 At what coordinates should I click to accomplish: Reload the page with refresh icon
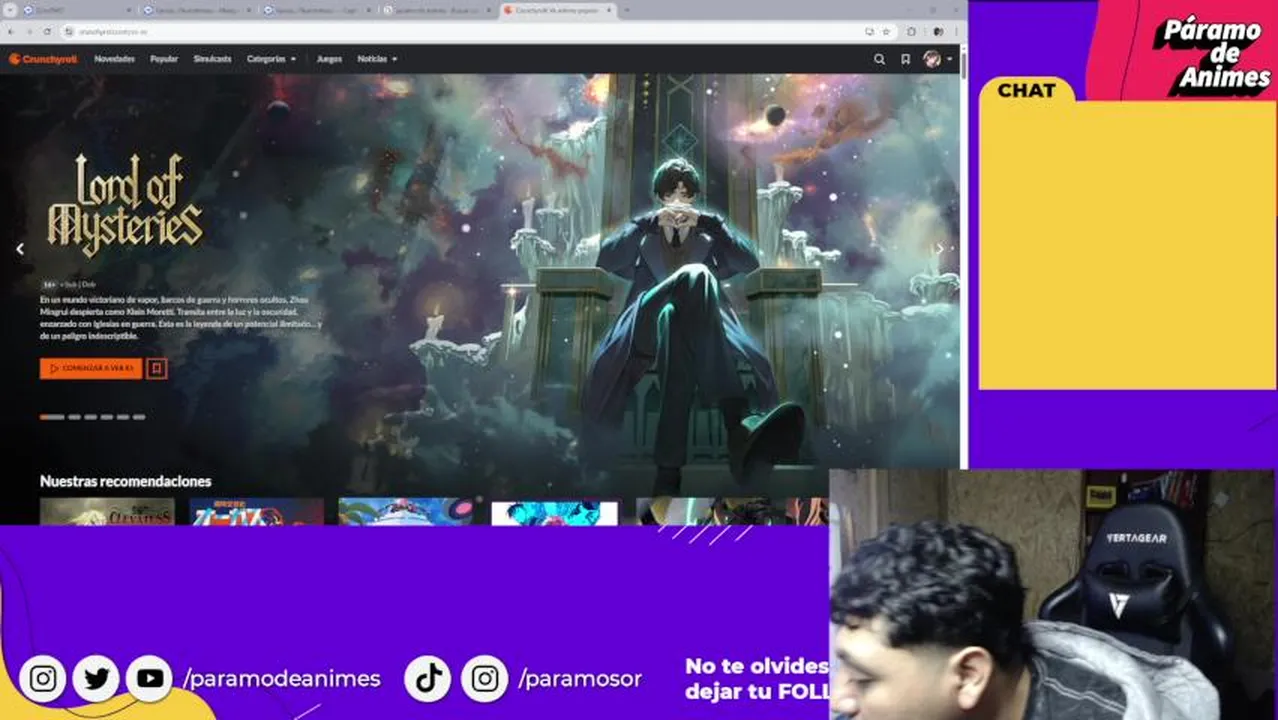[x=47, y=32]
